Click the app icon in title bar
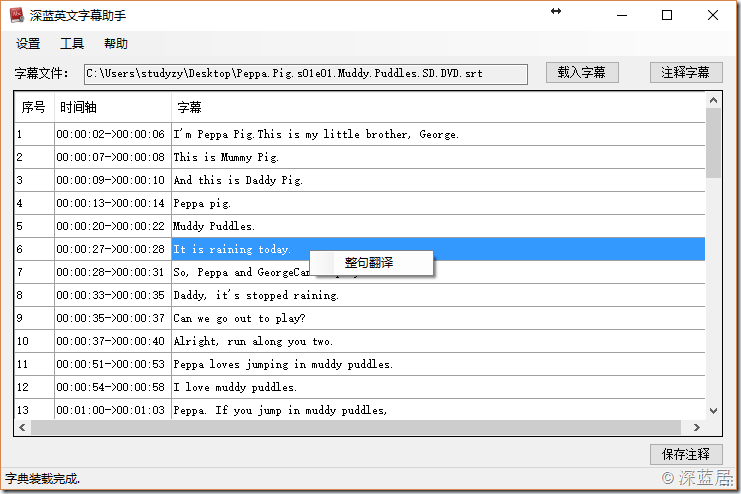This screenshot has width=741, height=494. point(17,15)
